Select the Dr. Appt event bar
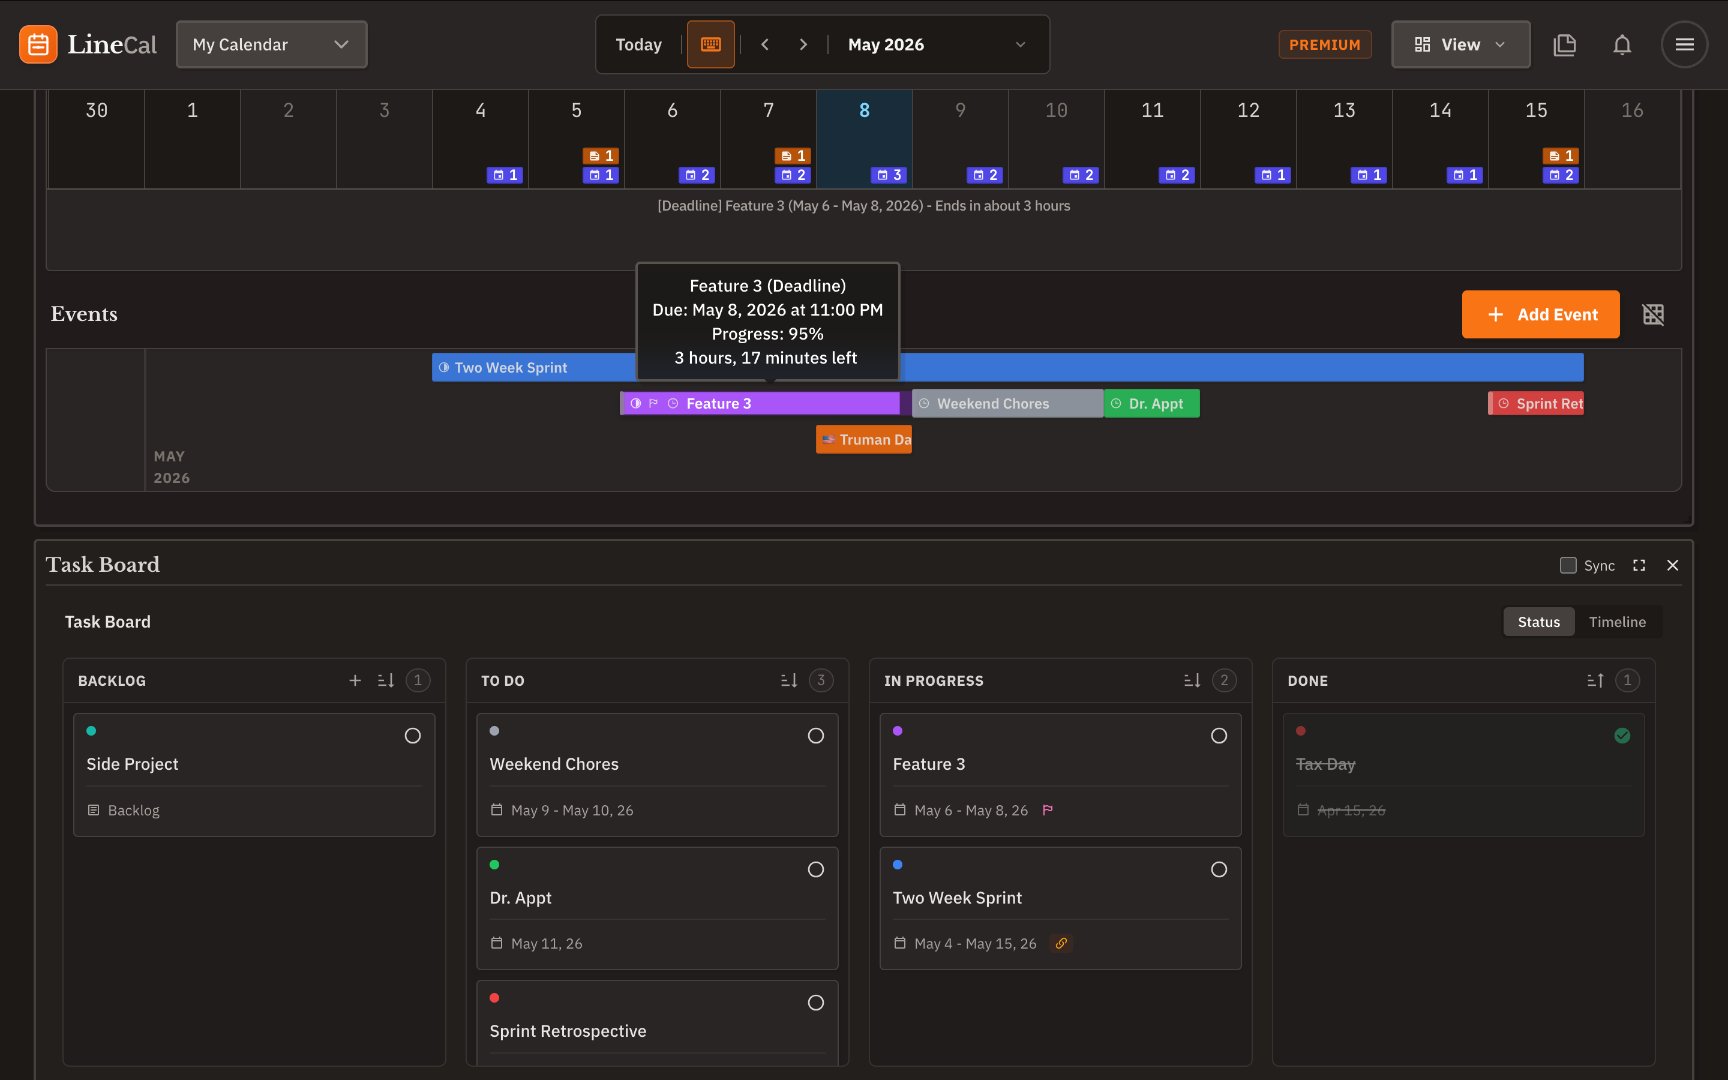Viewport: 1728px width, 1080px height. 1152,403
